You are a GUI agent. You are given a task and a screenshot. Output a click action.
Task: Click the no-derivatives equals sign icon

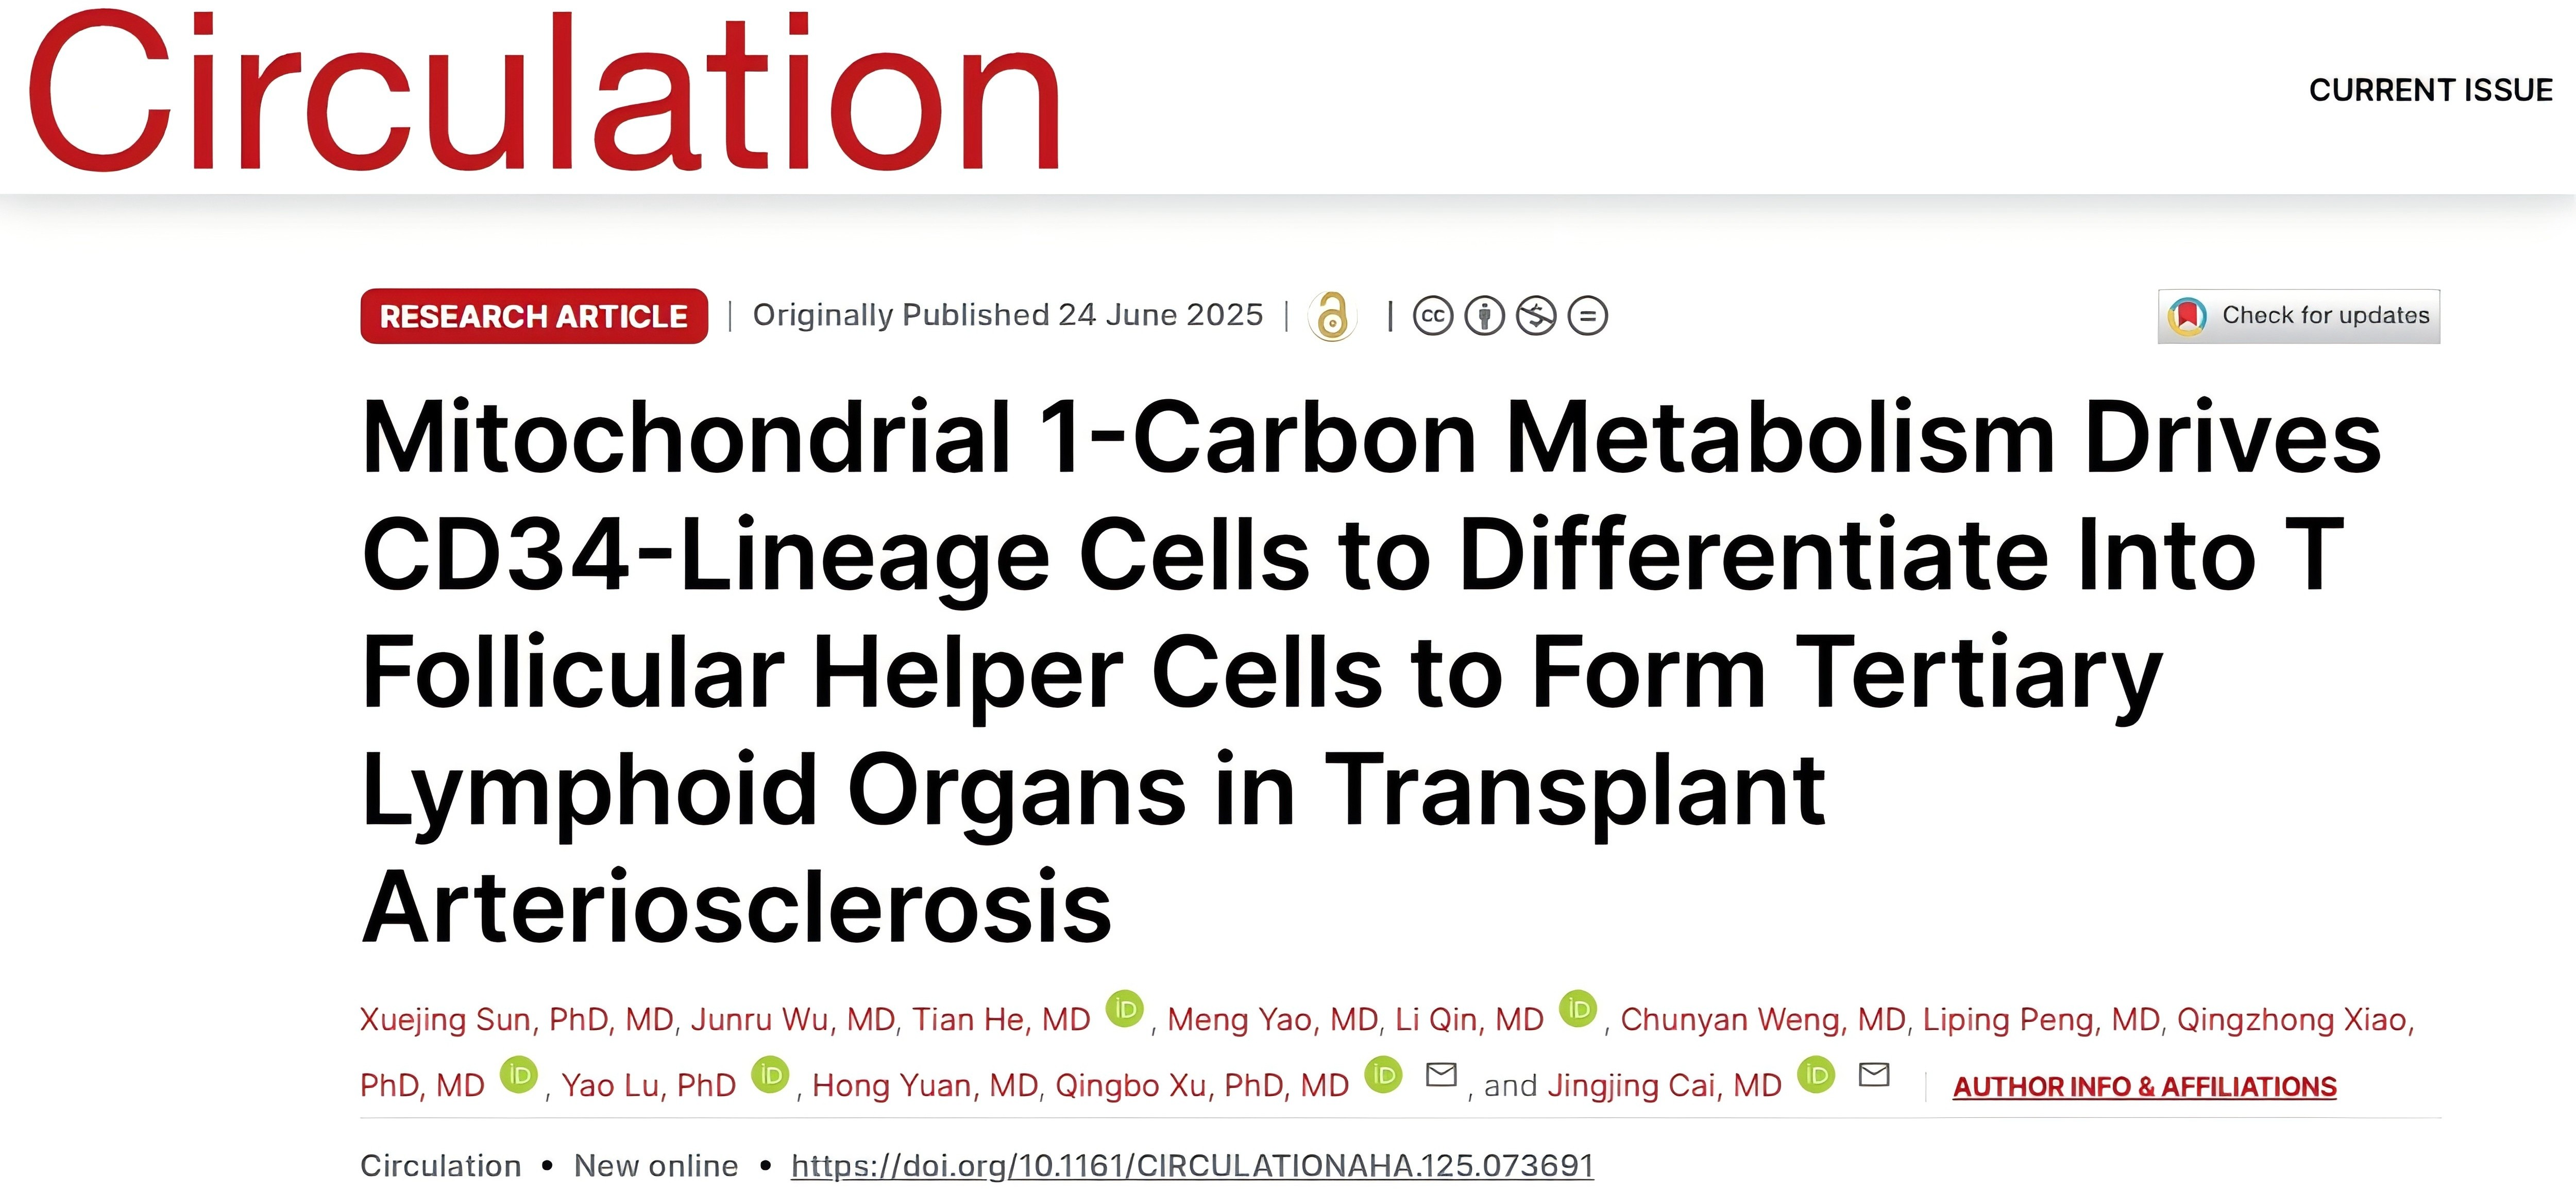coord(1588,316)
